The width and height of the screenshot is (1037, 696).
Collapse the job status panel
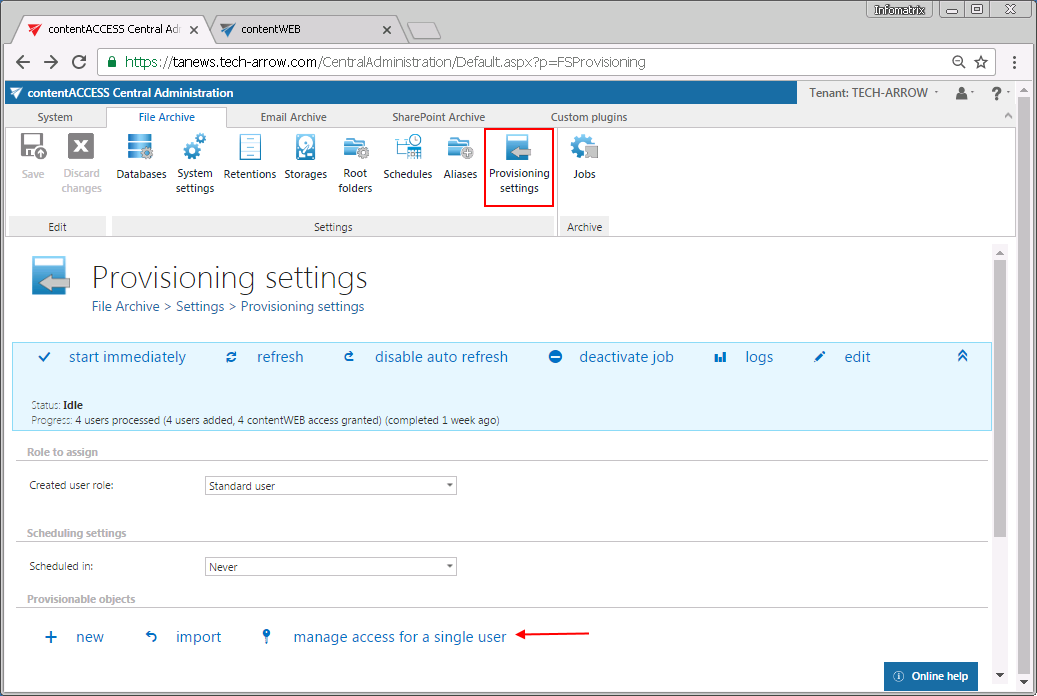tap(962, 356)
